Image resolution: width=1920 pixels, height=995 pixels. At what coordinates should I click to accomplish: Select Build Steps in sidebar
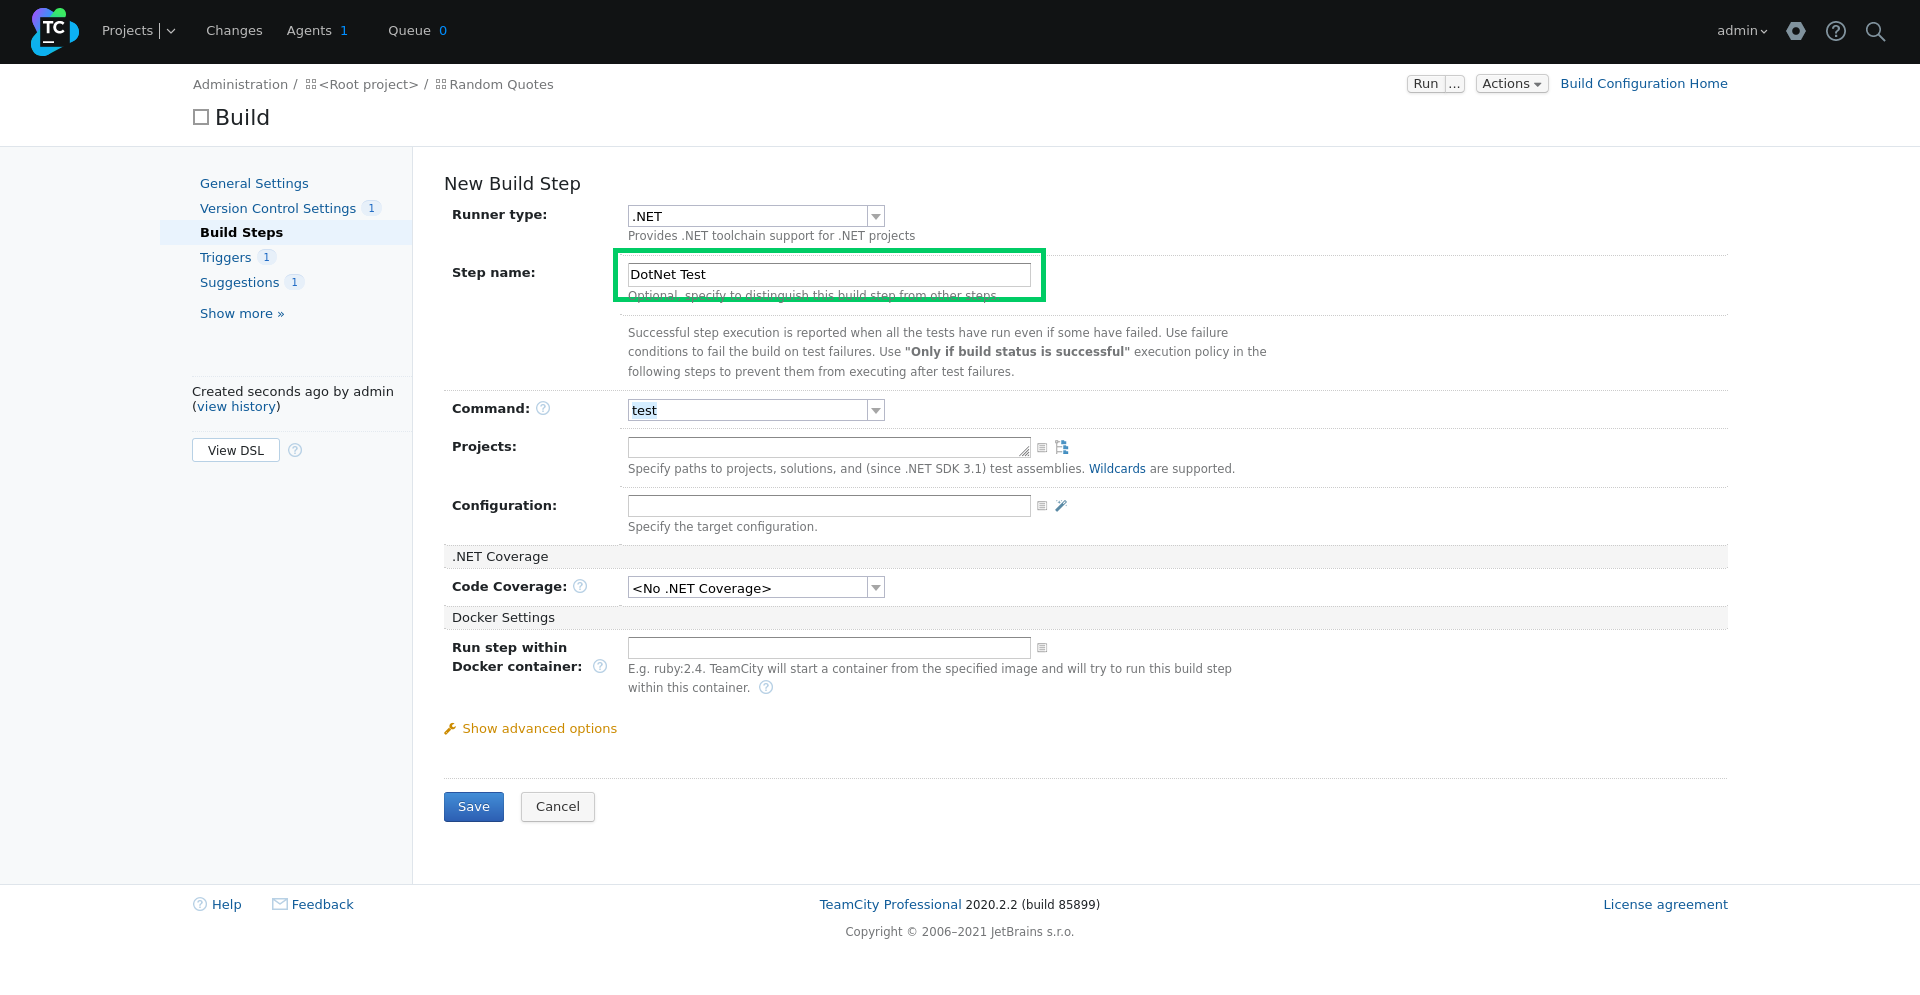[241, 233]
